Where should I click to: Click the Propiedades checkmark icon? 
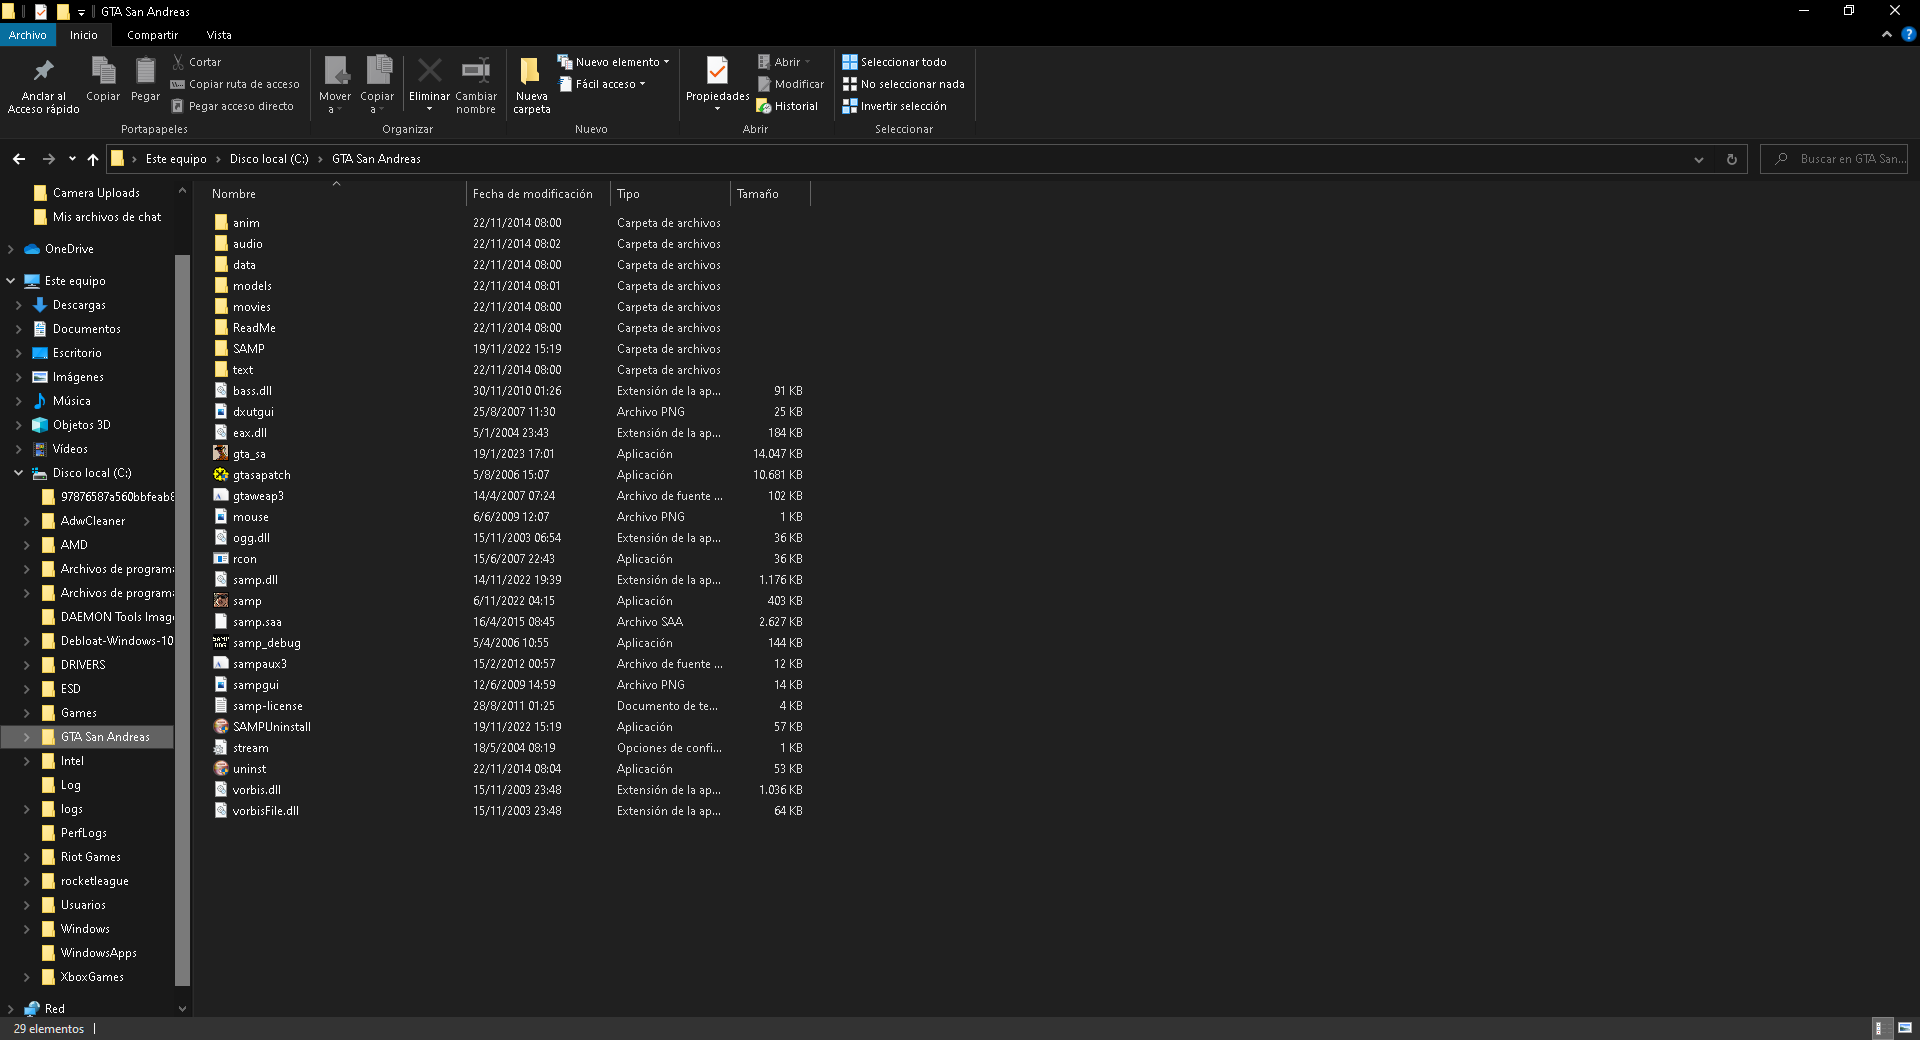point(717,71)
